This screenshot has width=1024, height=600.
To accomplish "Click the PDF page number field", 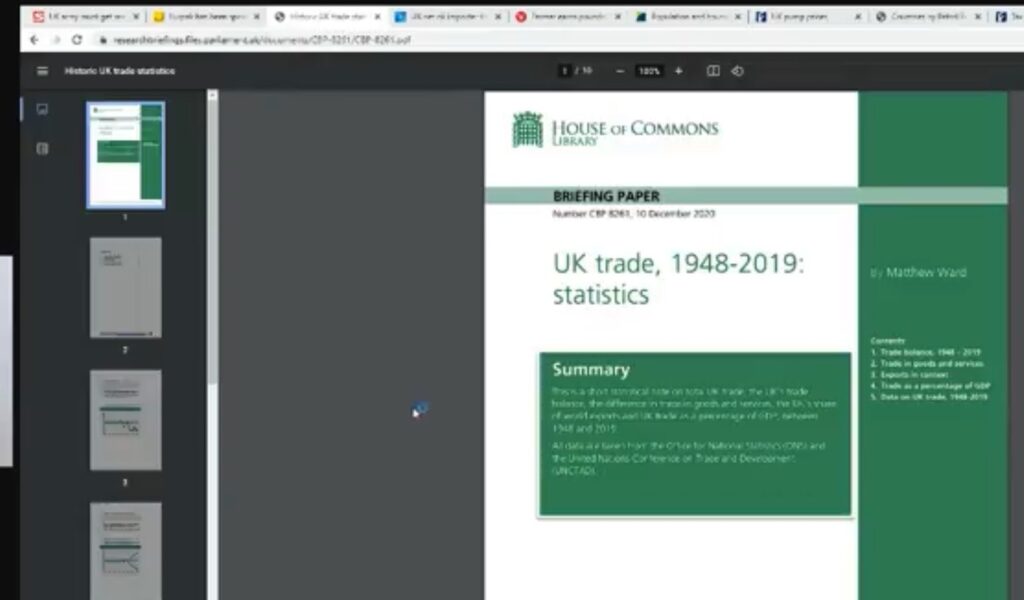I will tap(565, 71).
